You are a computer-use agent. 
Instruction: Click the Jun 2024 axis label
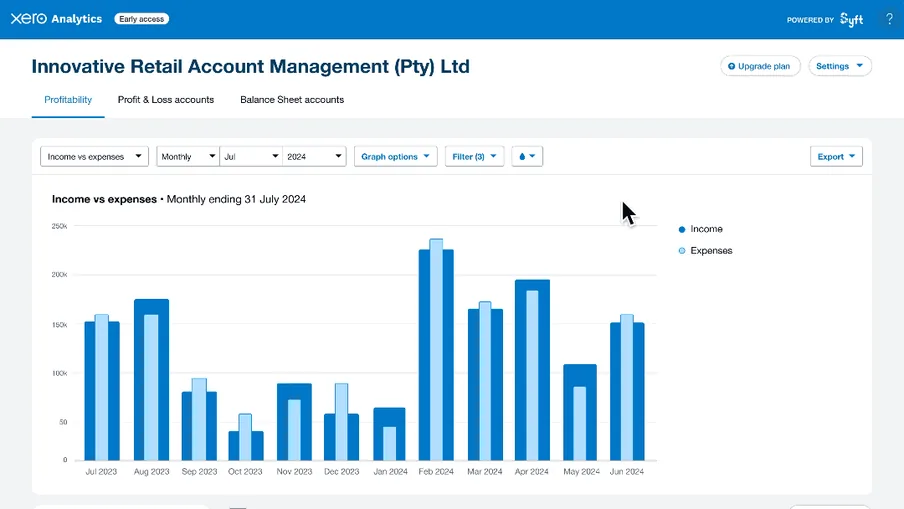627,472
